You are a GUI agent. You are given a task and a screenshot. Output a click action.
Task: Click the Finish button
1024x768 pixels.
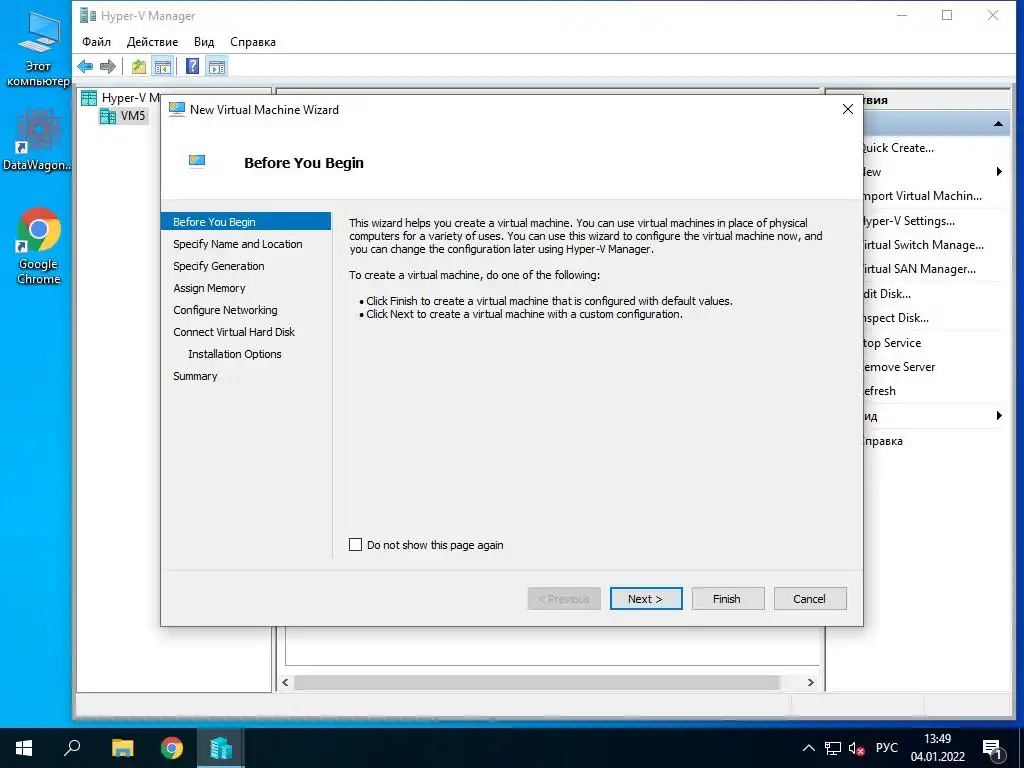pyautogui.click(x=728, y=599)
